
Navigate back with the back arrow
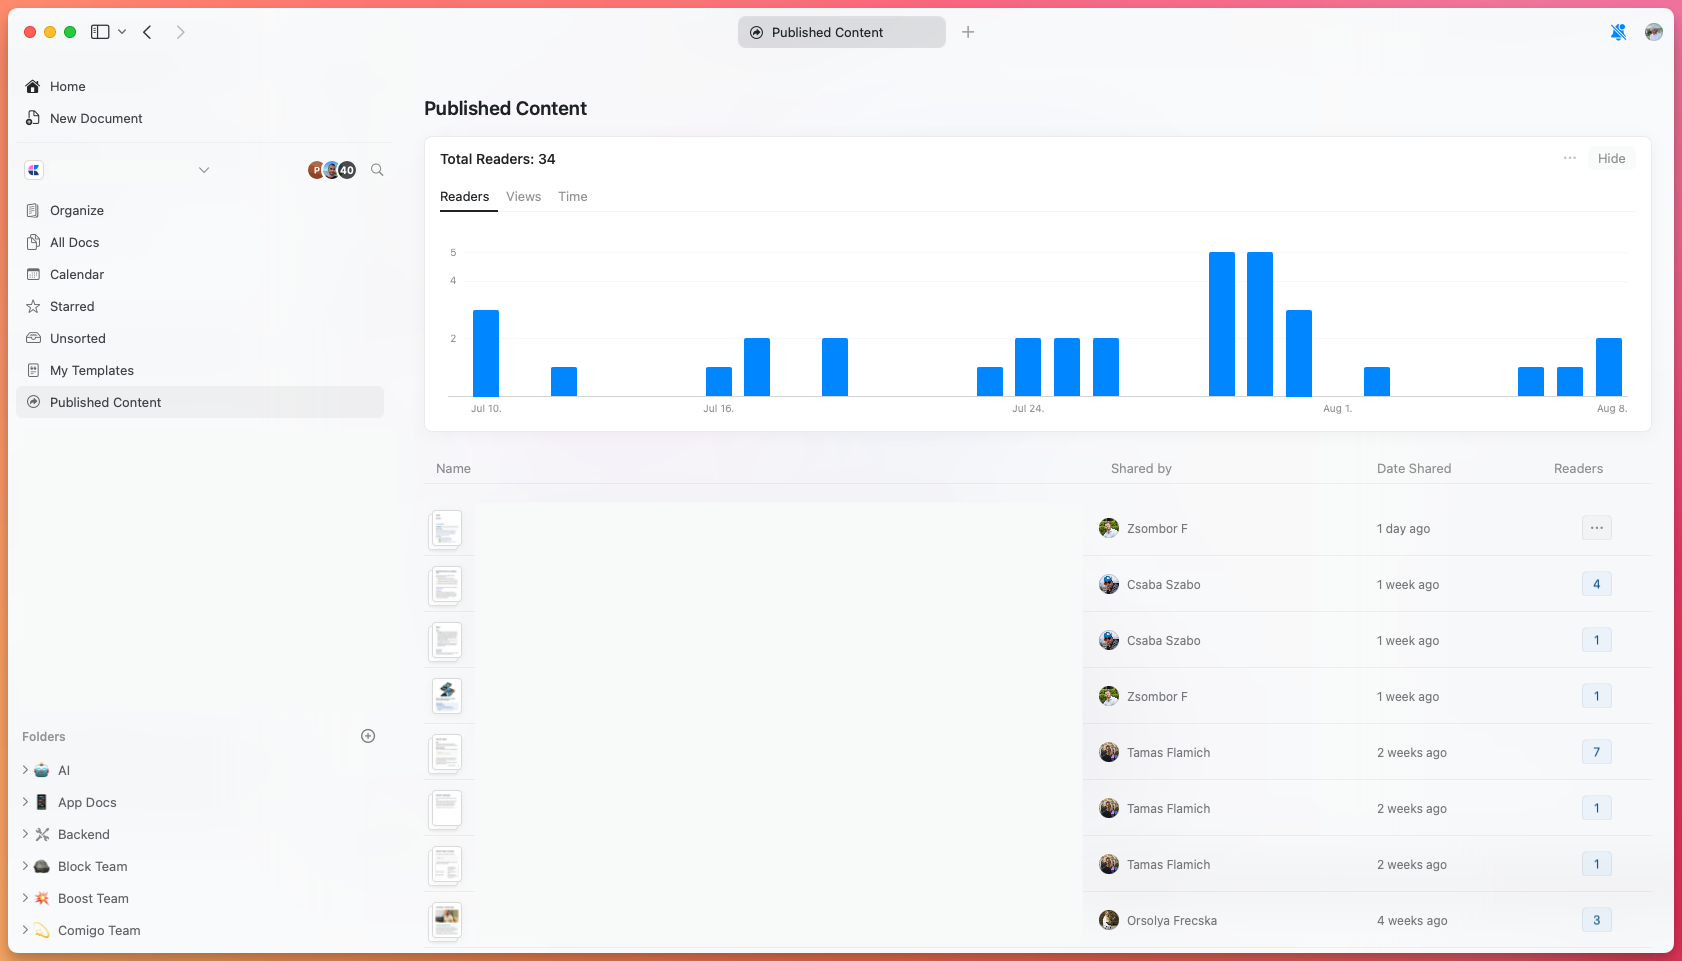[147, 31]
